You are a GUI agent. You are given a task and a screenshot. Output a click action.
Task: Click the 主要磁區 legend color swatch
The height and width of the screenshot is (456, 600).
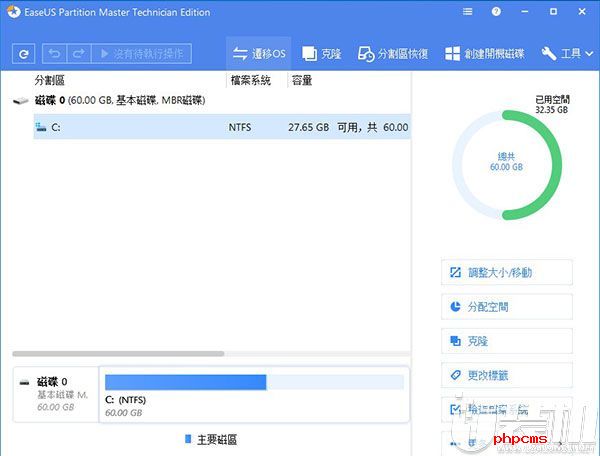point(188,439)
